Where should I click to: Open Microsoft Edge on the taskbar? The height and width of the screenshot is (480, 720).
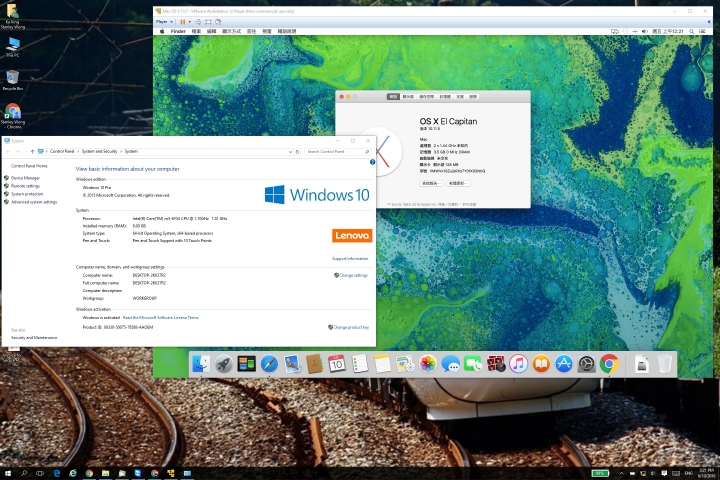pyautogui.click(x=56, y=473)
